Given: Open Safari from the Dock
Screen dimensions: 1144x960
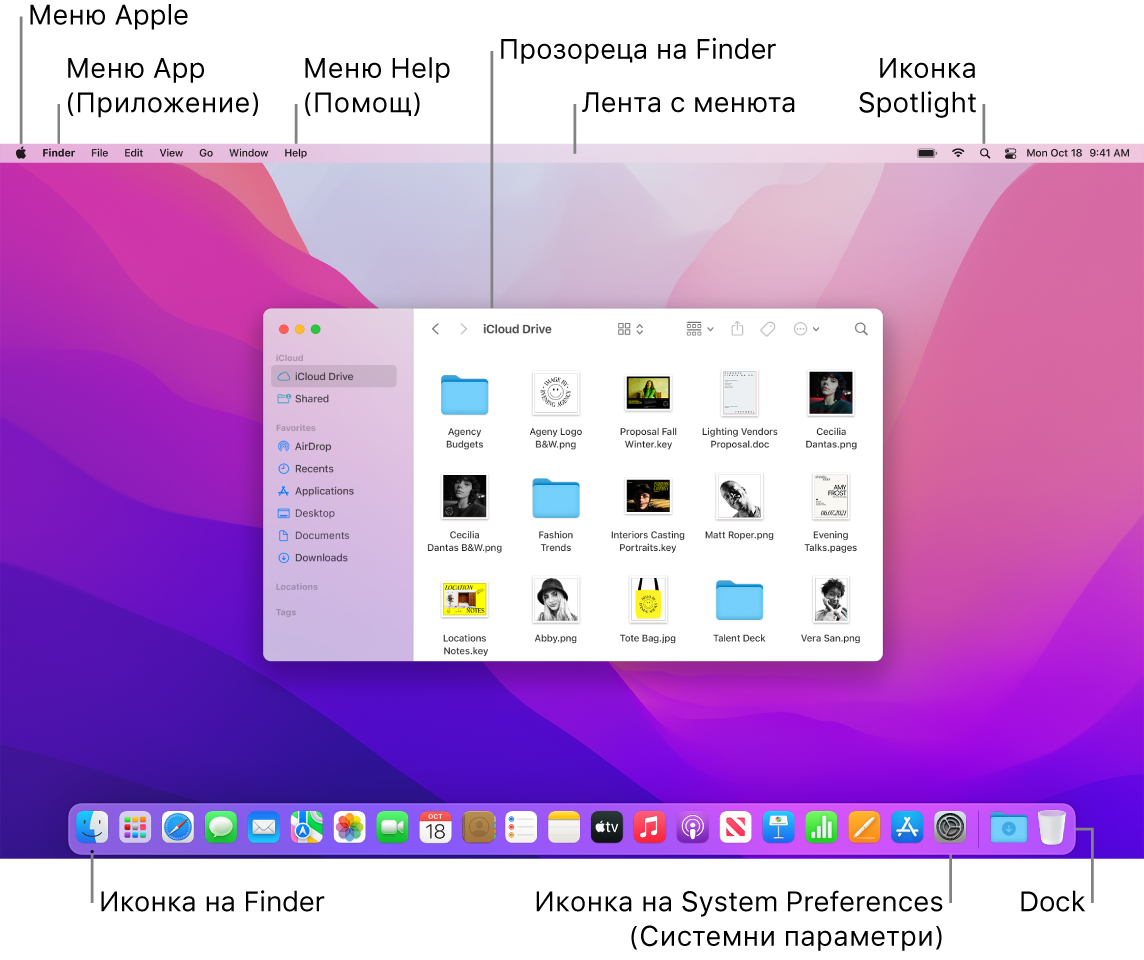Looking at the screenshot, I should [x=178, y=827].
